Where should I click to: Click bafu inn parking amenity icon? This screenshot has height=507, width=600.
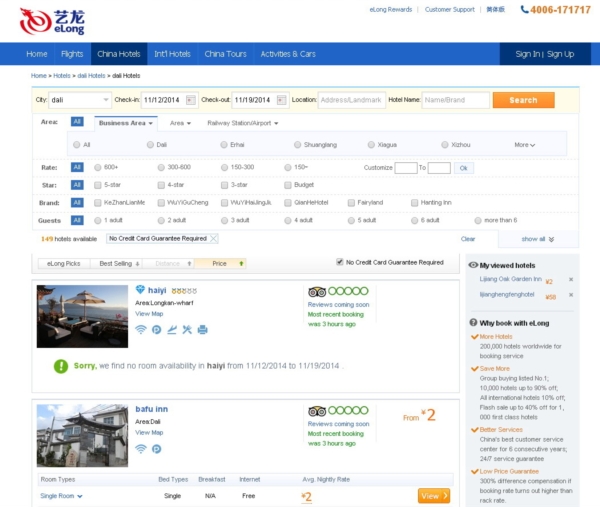tap(157, 449)
